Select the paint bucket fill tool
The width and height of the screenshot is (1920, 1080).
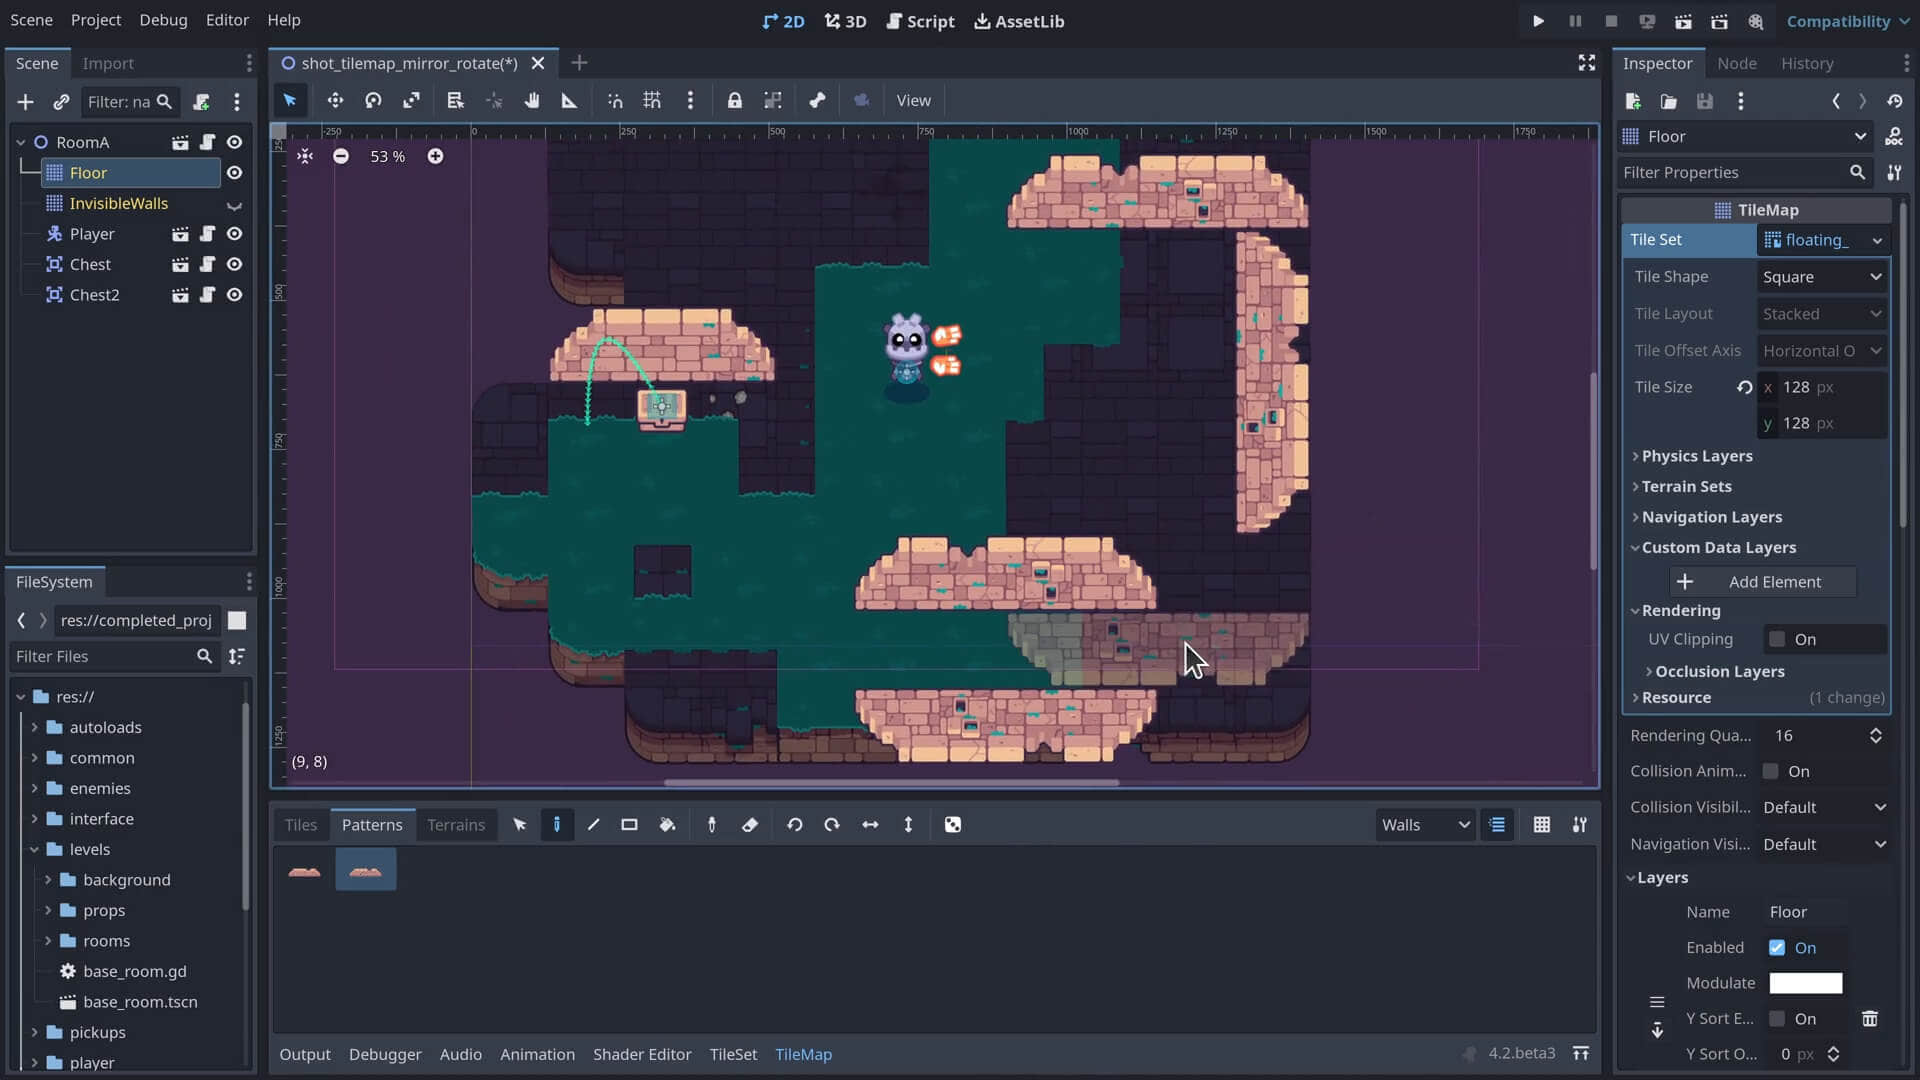[x=667, y=824]
